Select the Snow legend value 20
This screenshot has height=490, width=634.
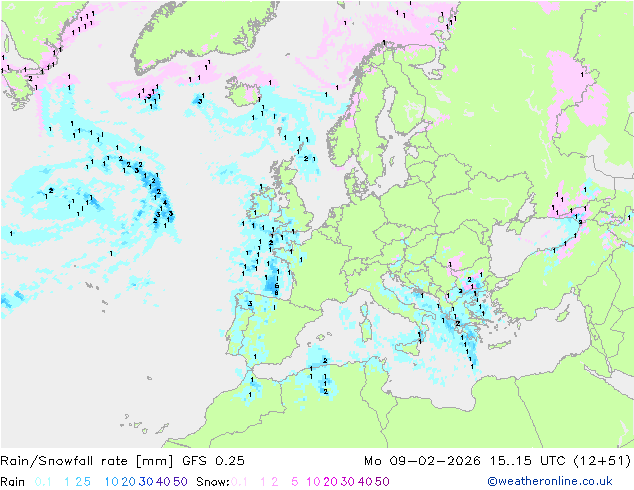click(x=330, y=482)
